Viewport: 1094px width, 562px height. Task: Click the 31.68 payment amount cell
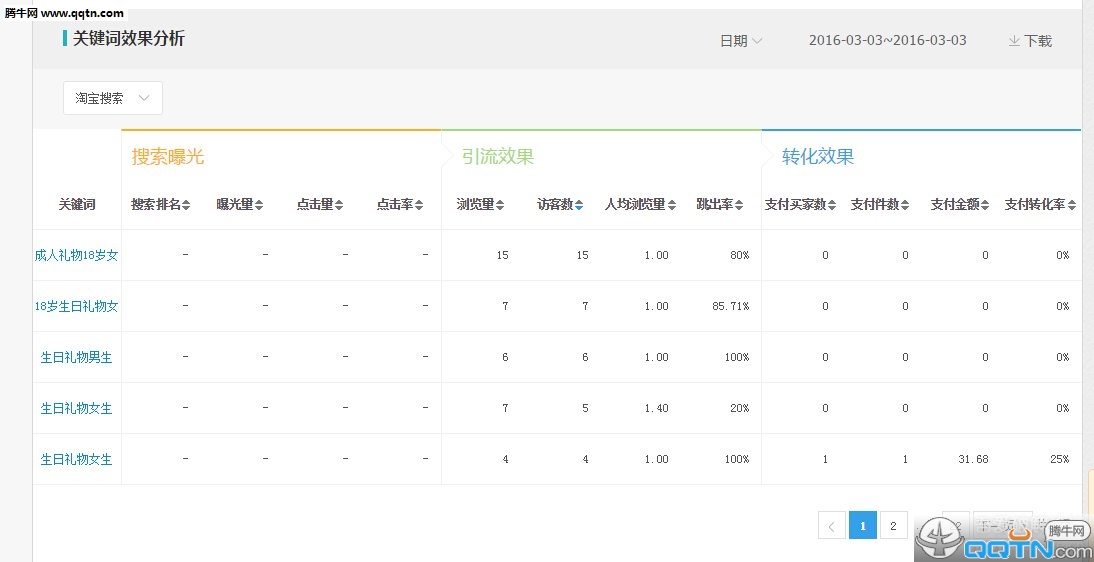click(973, 459)
